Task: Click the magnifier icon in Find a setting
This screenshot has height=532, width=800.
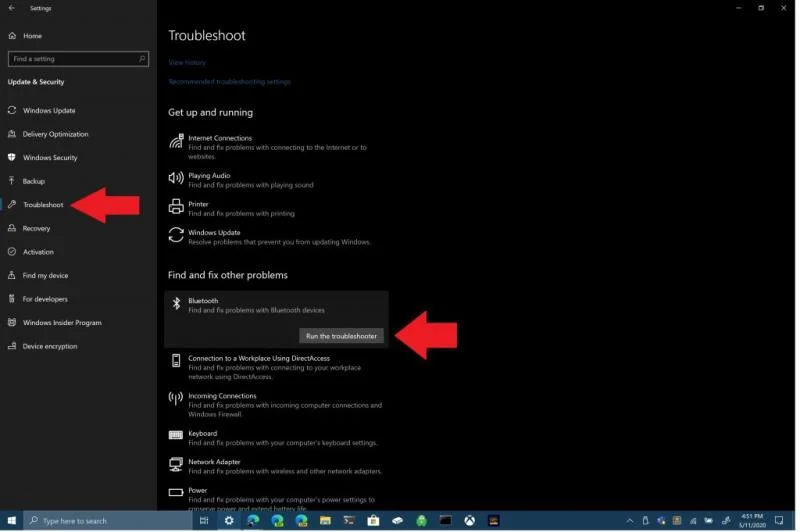Action: pos(142,59)
